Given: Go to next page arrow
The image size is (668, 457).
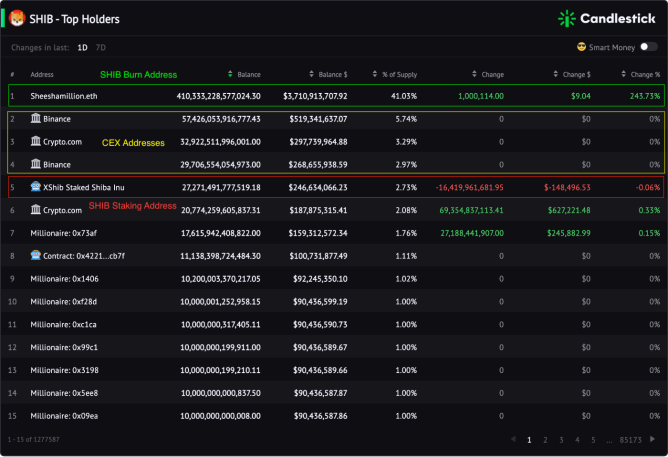Looking at the screenshot, I should coord(652,439).
